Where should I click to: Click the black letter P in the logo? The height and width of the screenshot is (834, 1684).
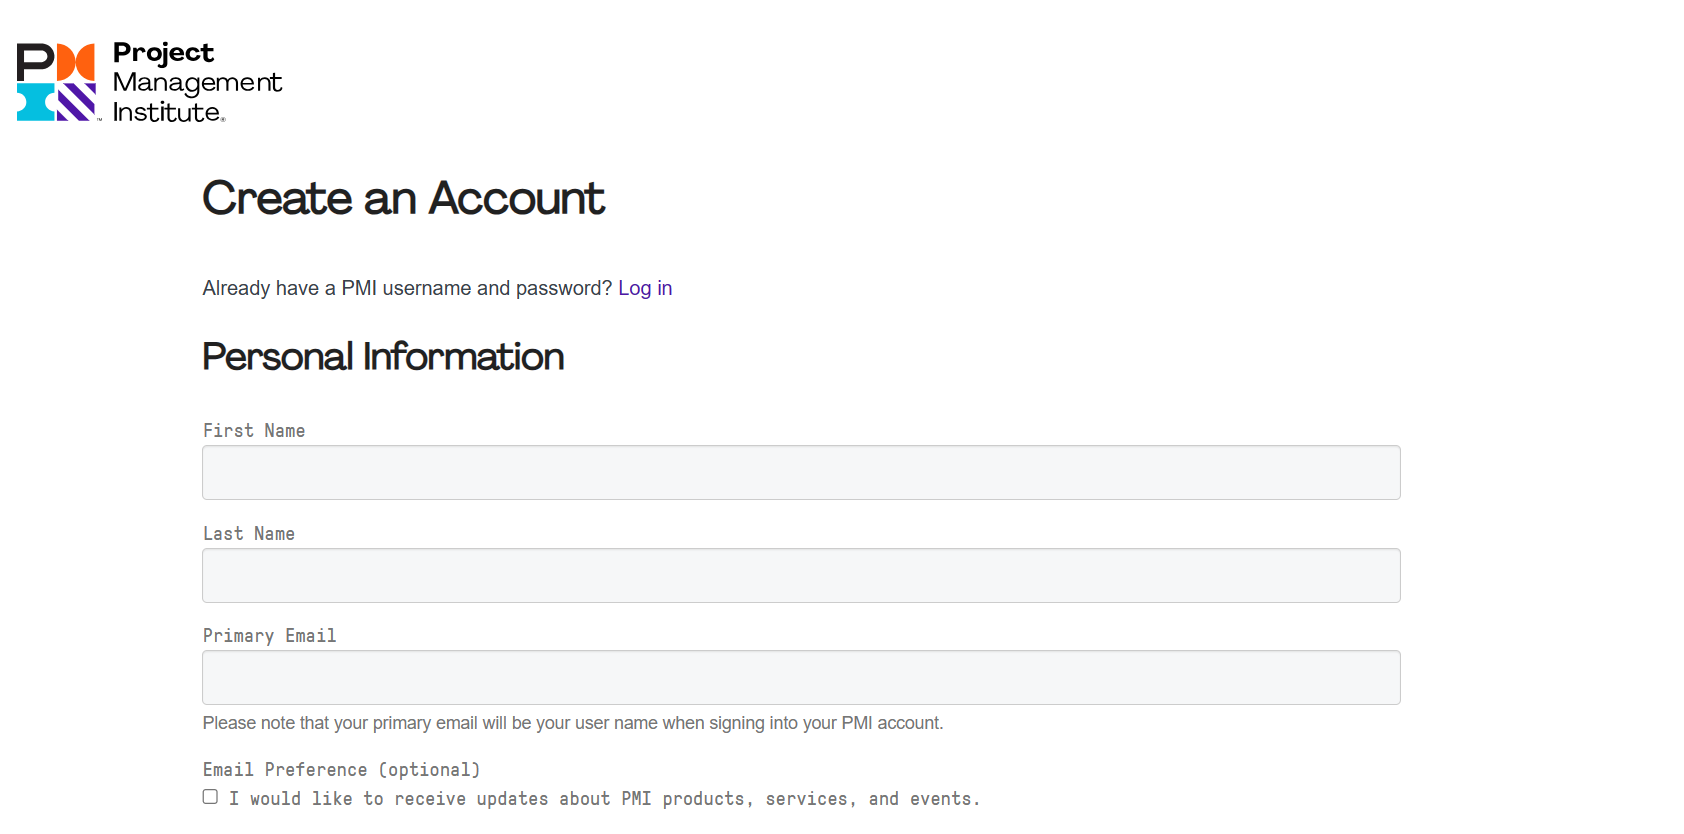35,61
